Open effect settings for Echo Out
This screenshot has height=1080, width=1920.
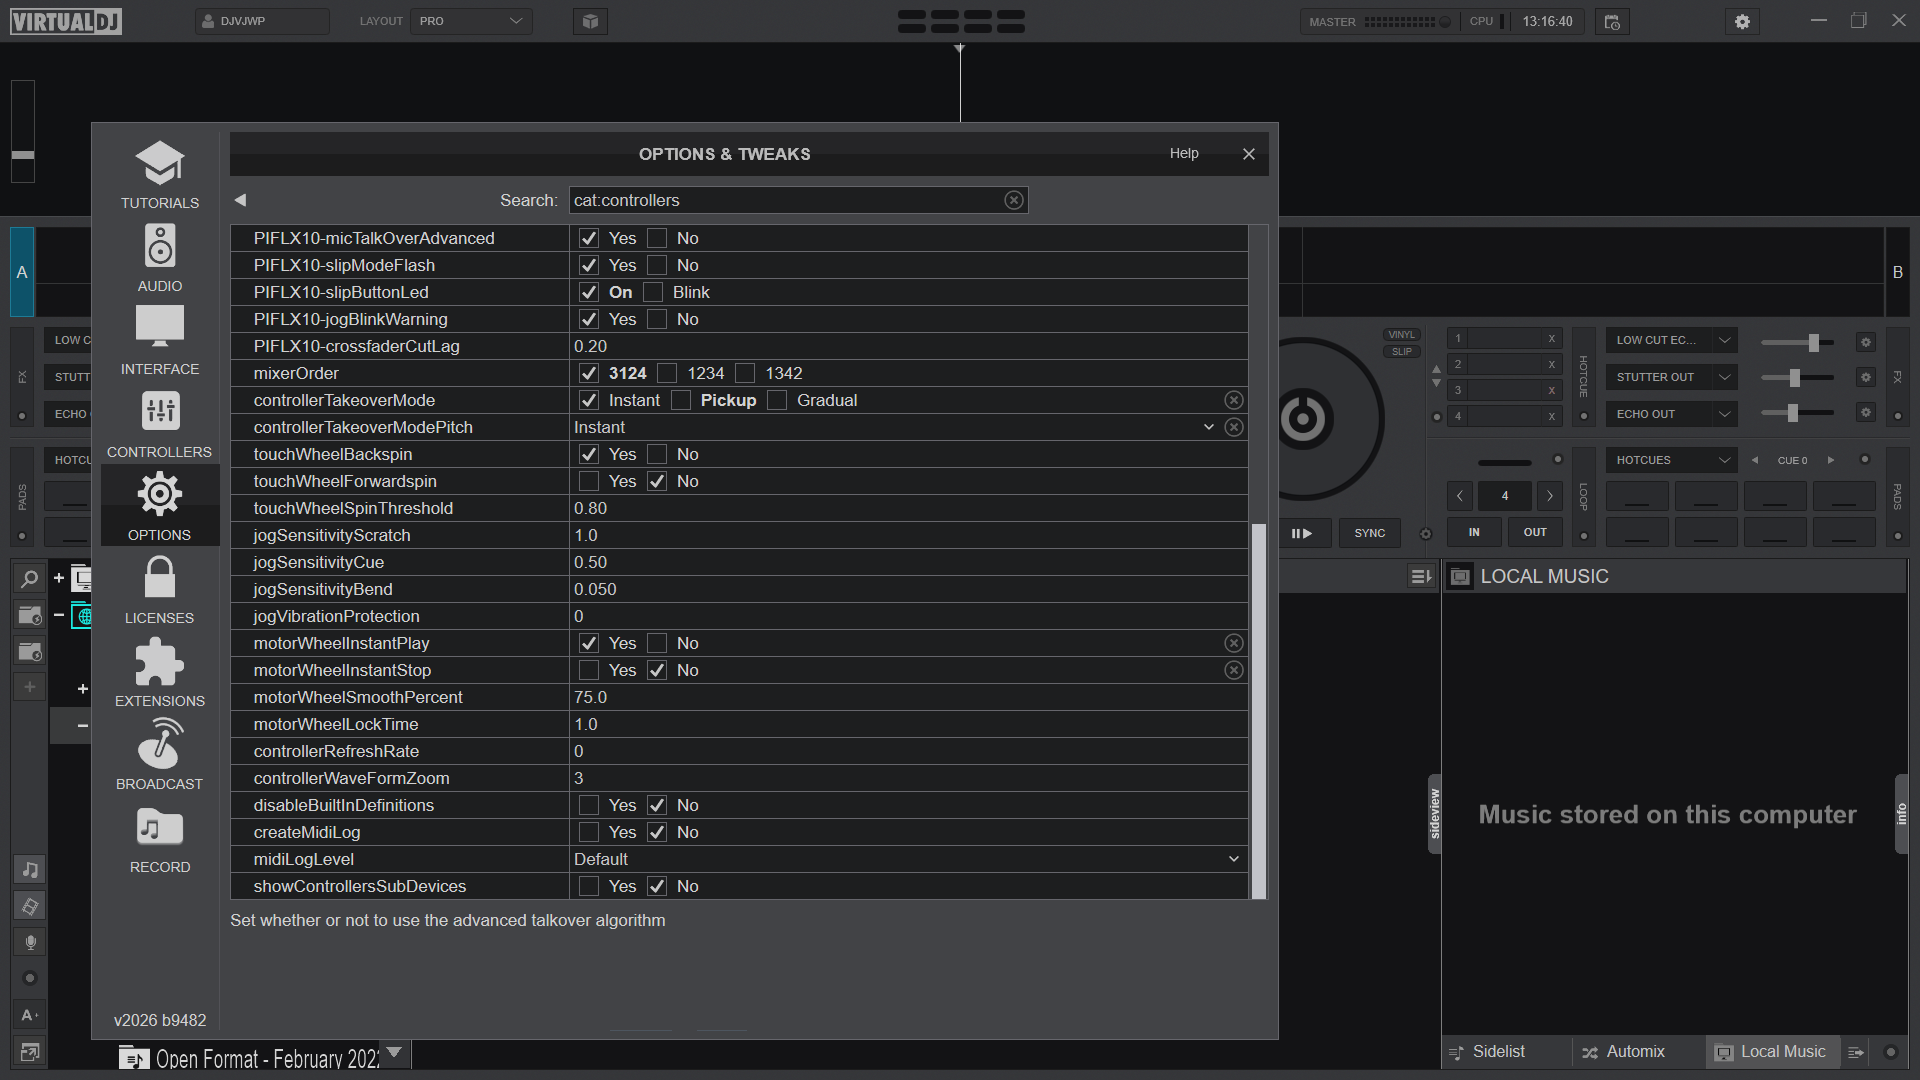tap(1865, 412)
